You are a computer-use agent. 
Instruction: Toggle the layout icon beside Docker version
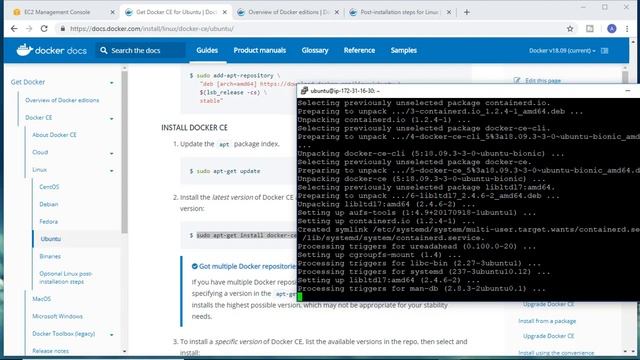tap(604, 51)
